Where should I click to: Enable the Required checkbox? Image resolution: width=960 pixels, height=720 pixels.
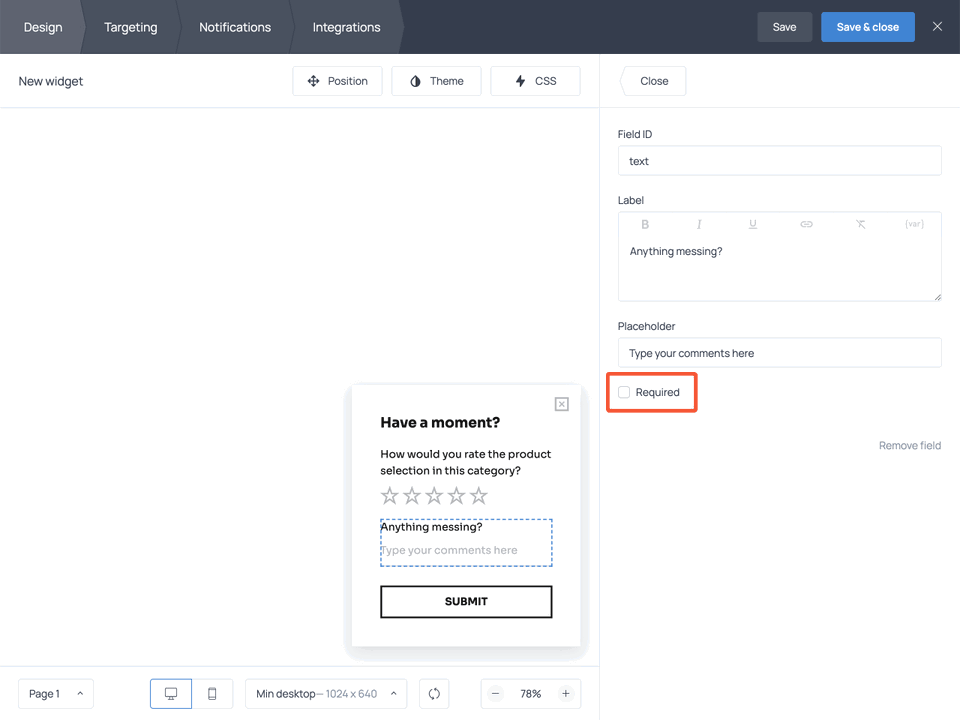624,392
